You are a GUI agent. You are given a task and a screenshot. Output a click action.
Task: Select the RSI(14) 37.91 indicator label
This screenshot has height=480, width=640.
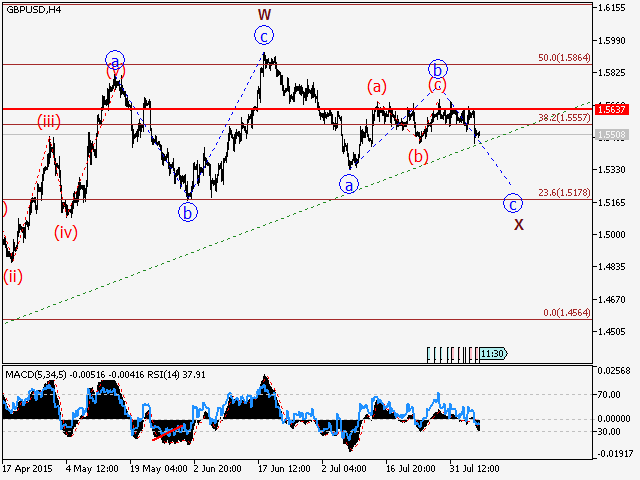click(x=176, y=375)
